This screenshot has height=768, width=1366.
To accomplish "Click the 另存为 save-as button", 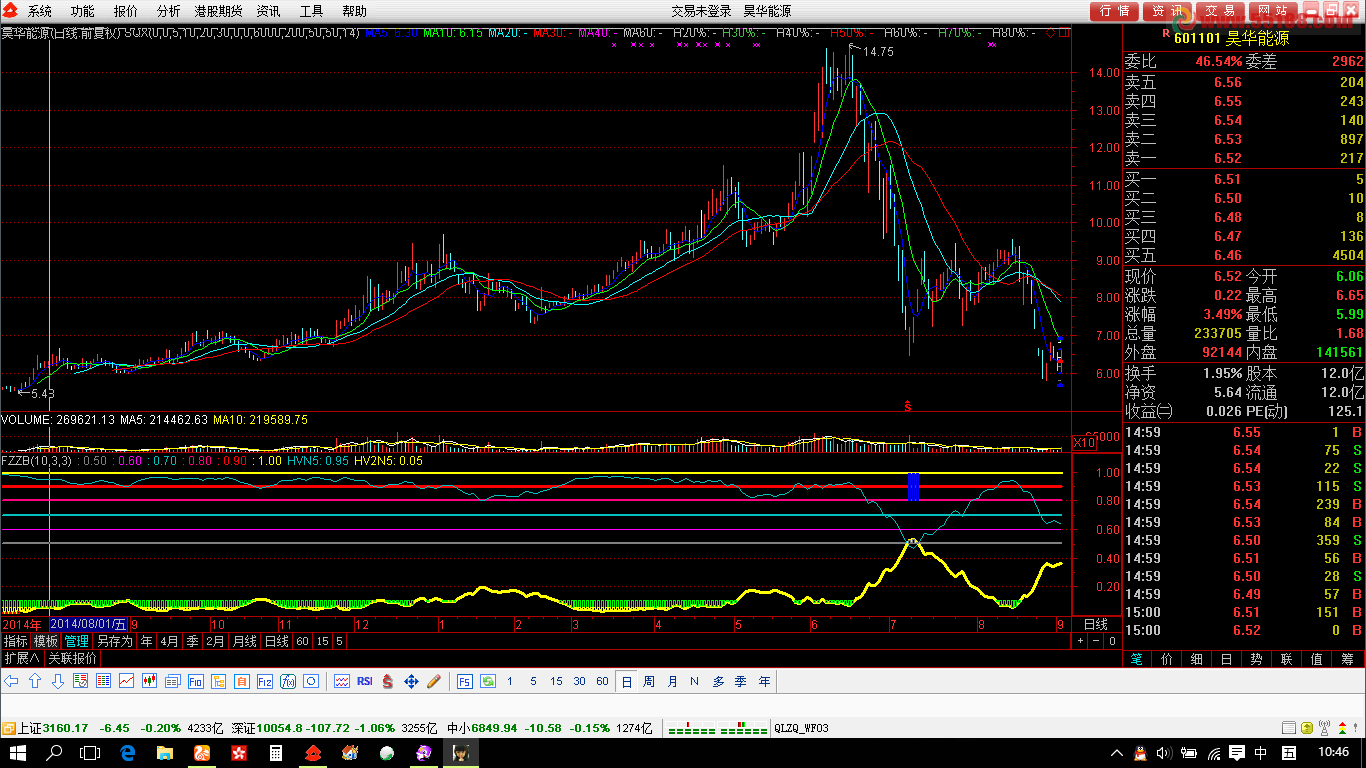I will pos(115,641).
